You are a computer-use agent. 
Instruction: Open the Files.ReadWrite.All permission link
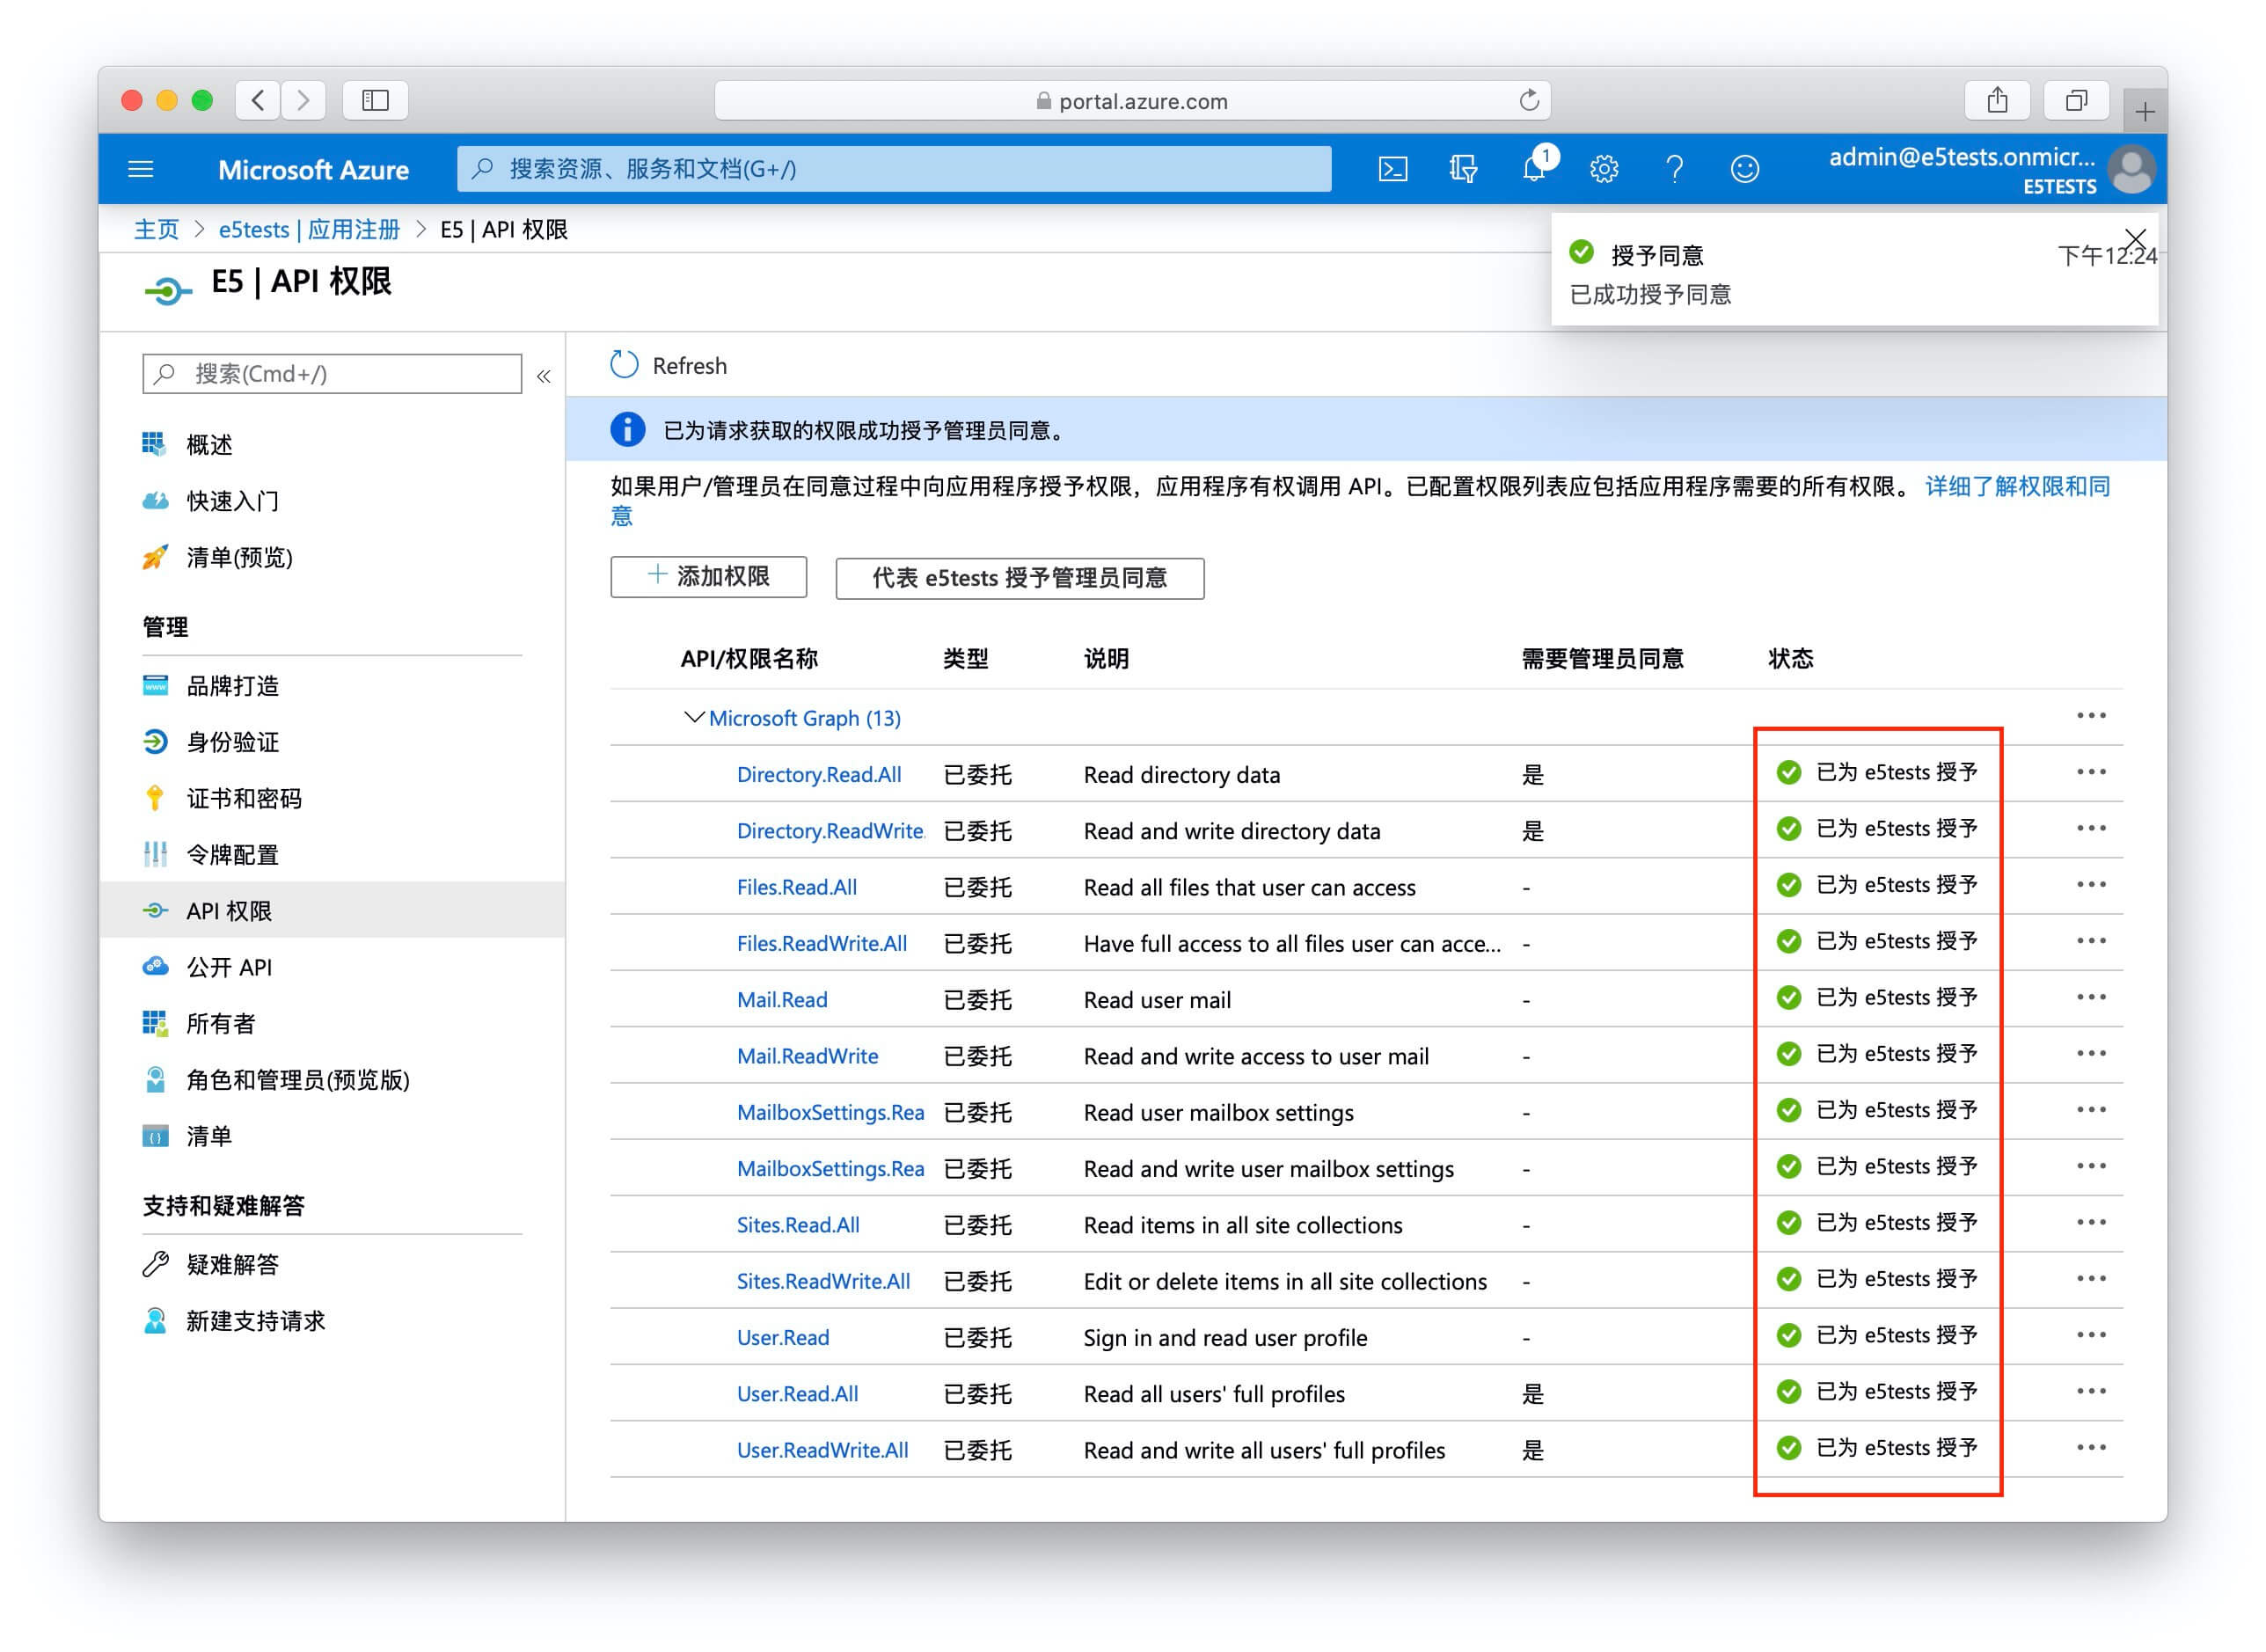coord(821,944)
